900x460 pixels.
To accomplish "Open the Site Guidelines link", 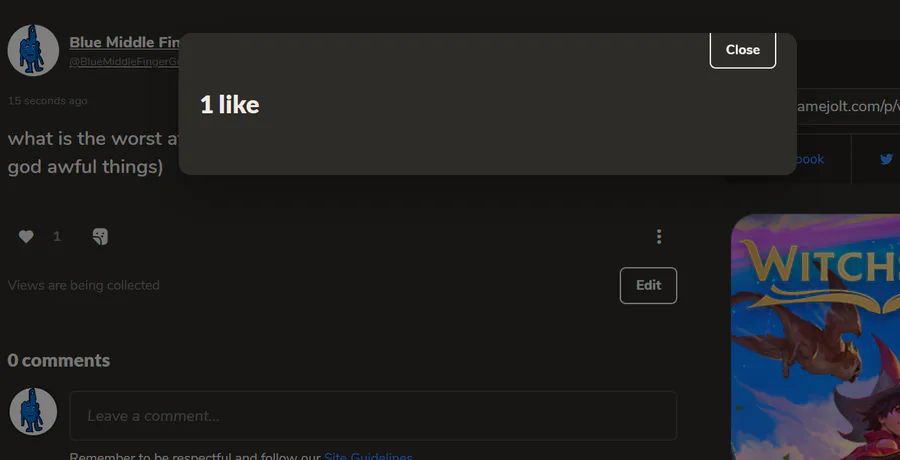I will (x=368, y=456).
